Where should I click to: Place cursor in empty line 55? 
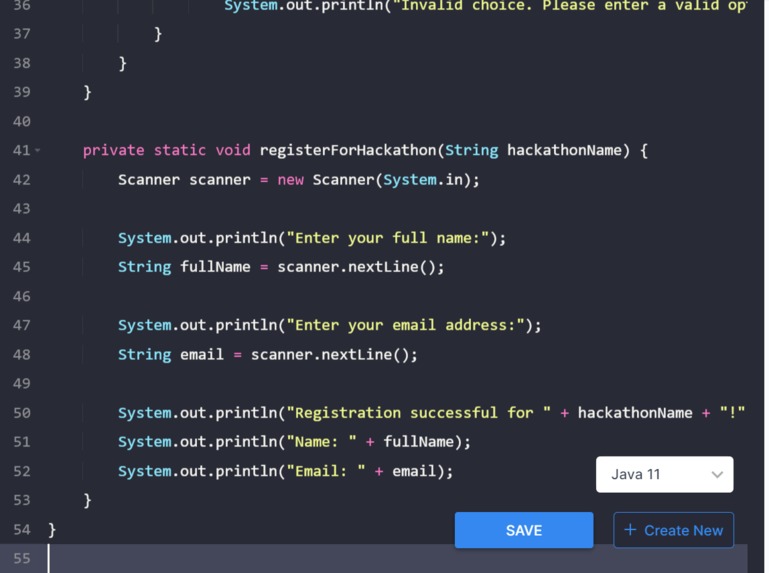pyautogui.click(x=397, y=558)
